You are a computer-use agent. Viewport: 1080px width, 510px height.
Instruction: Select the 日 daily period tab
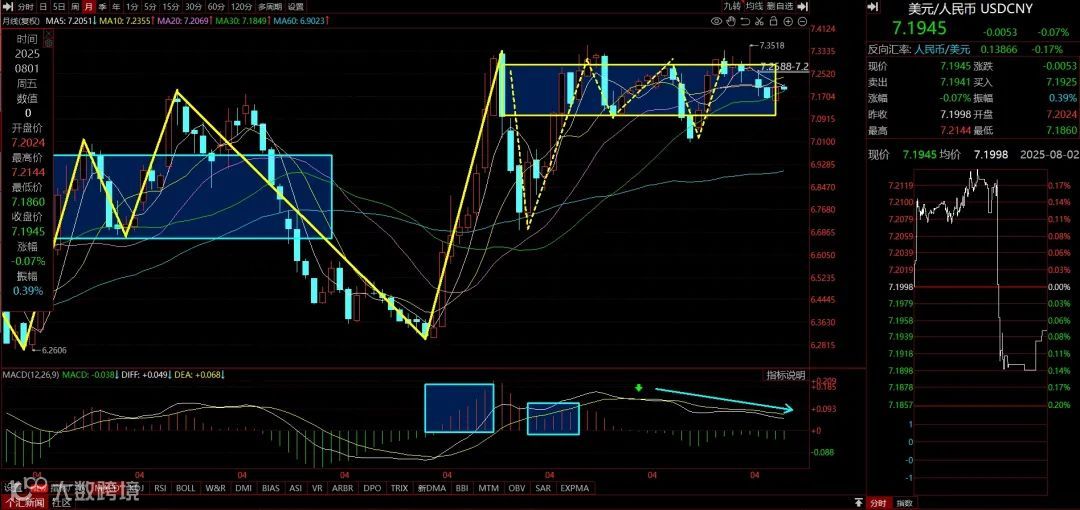[43, 7]
